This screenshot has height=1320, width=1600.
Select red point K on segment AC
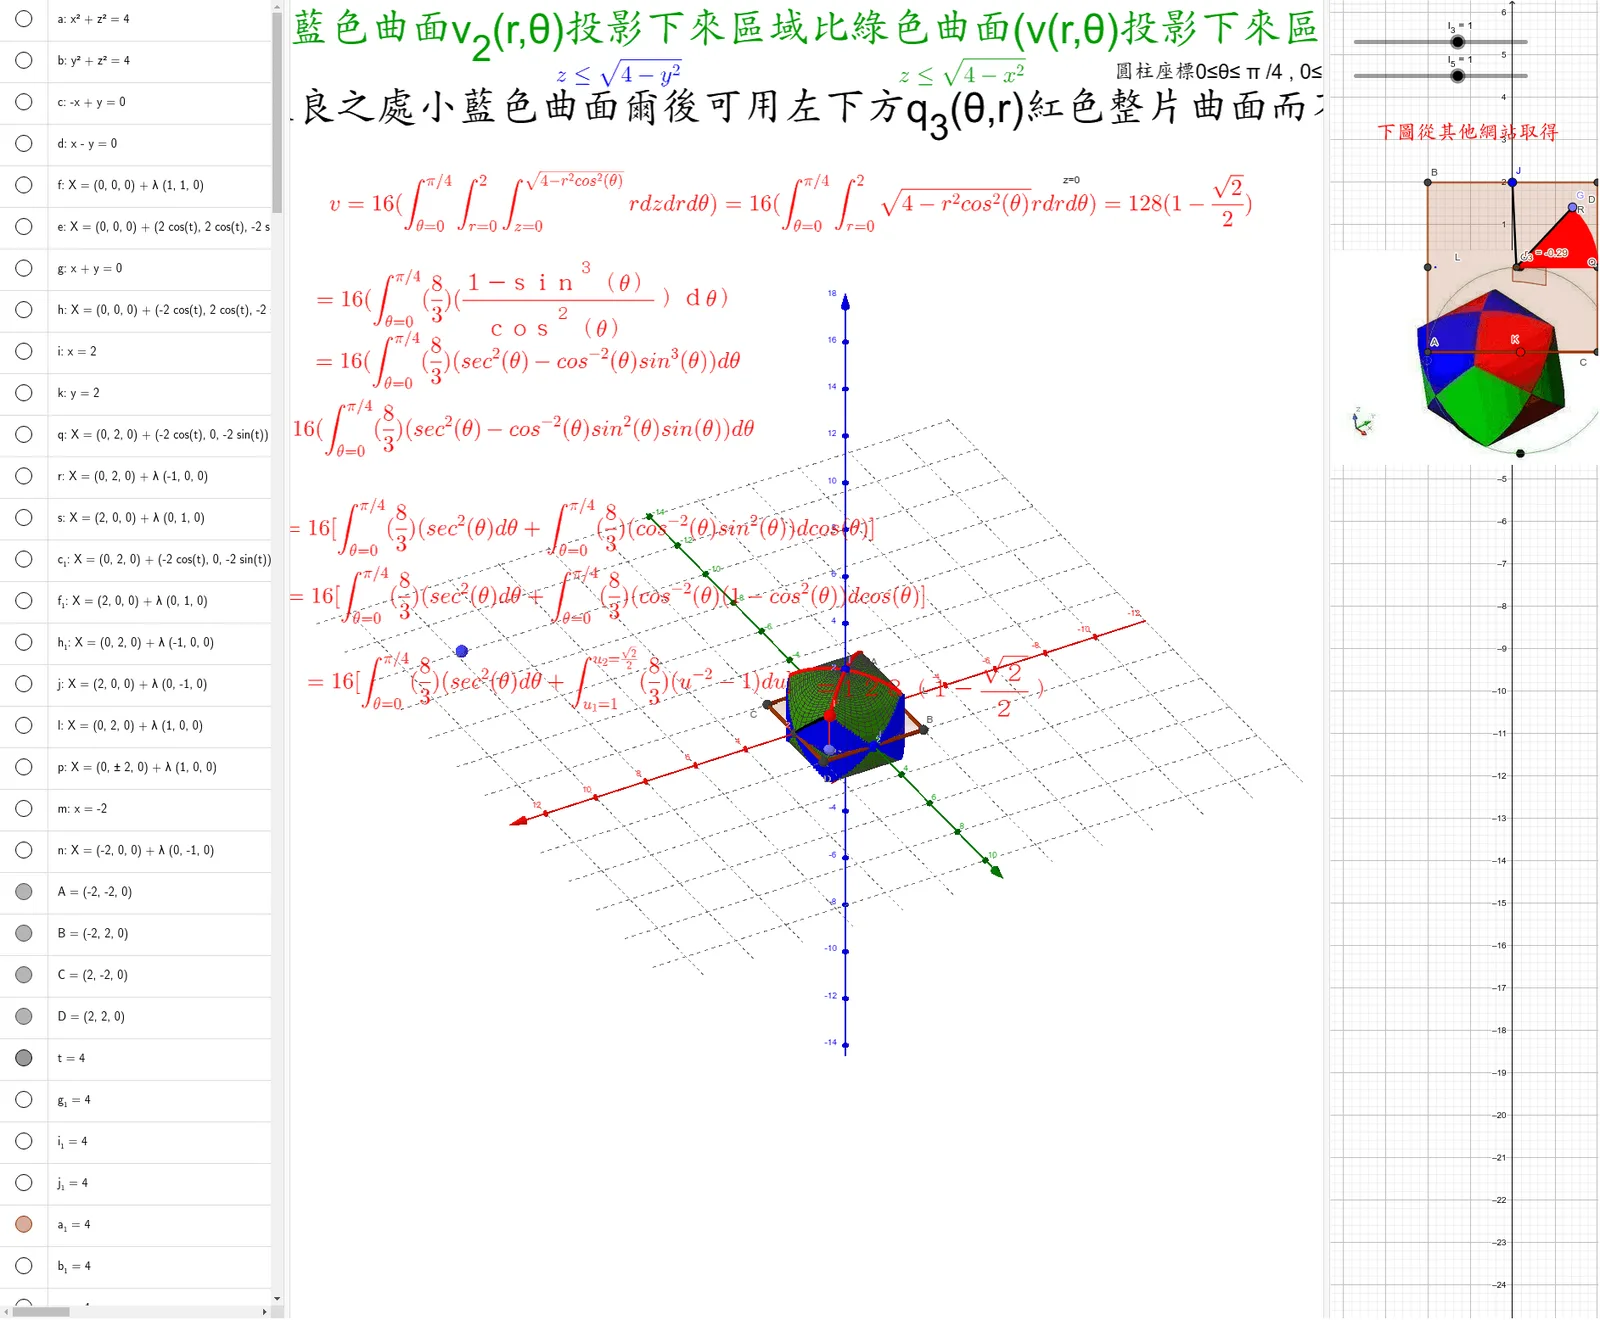(x=1519, y=352)
